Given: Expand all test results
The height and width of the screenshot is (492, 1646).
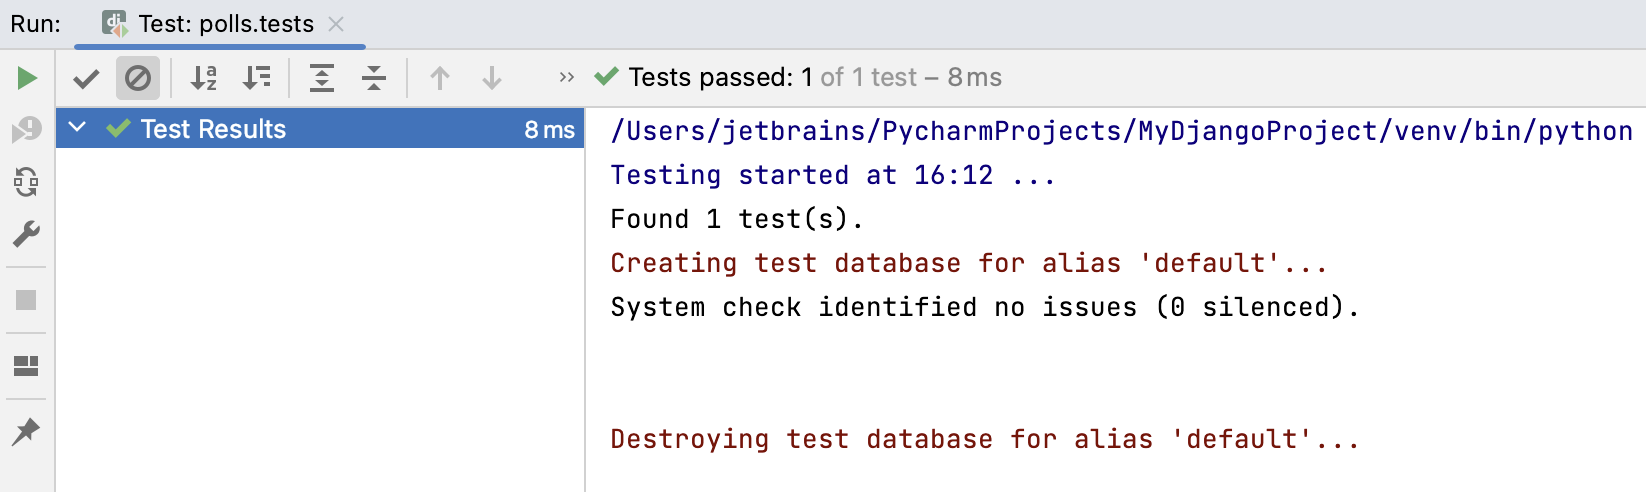Looking at the screenshot, I should 322,78.
